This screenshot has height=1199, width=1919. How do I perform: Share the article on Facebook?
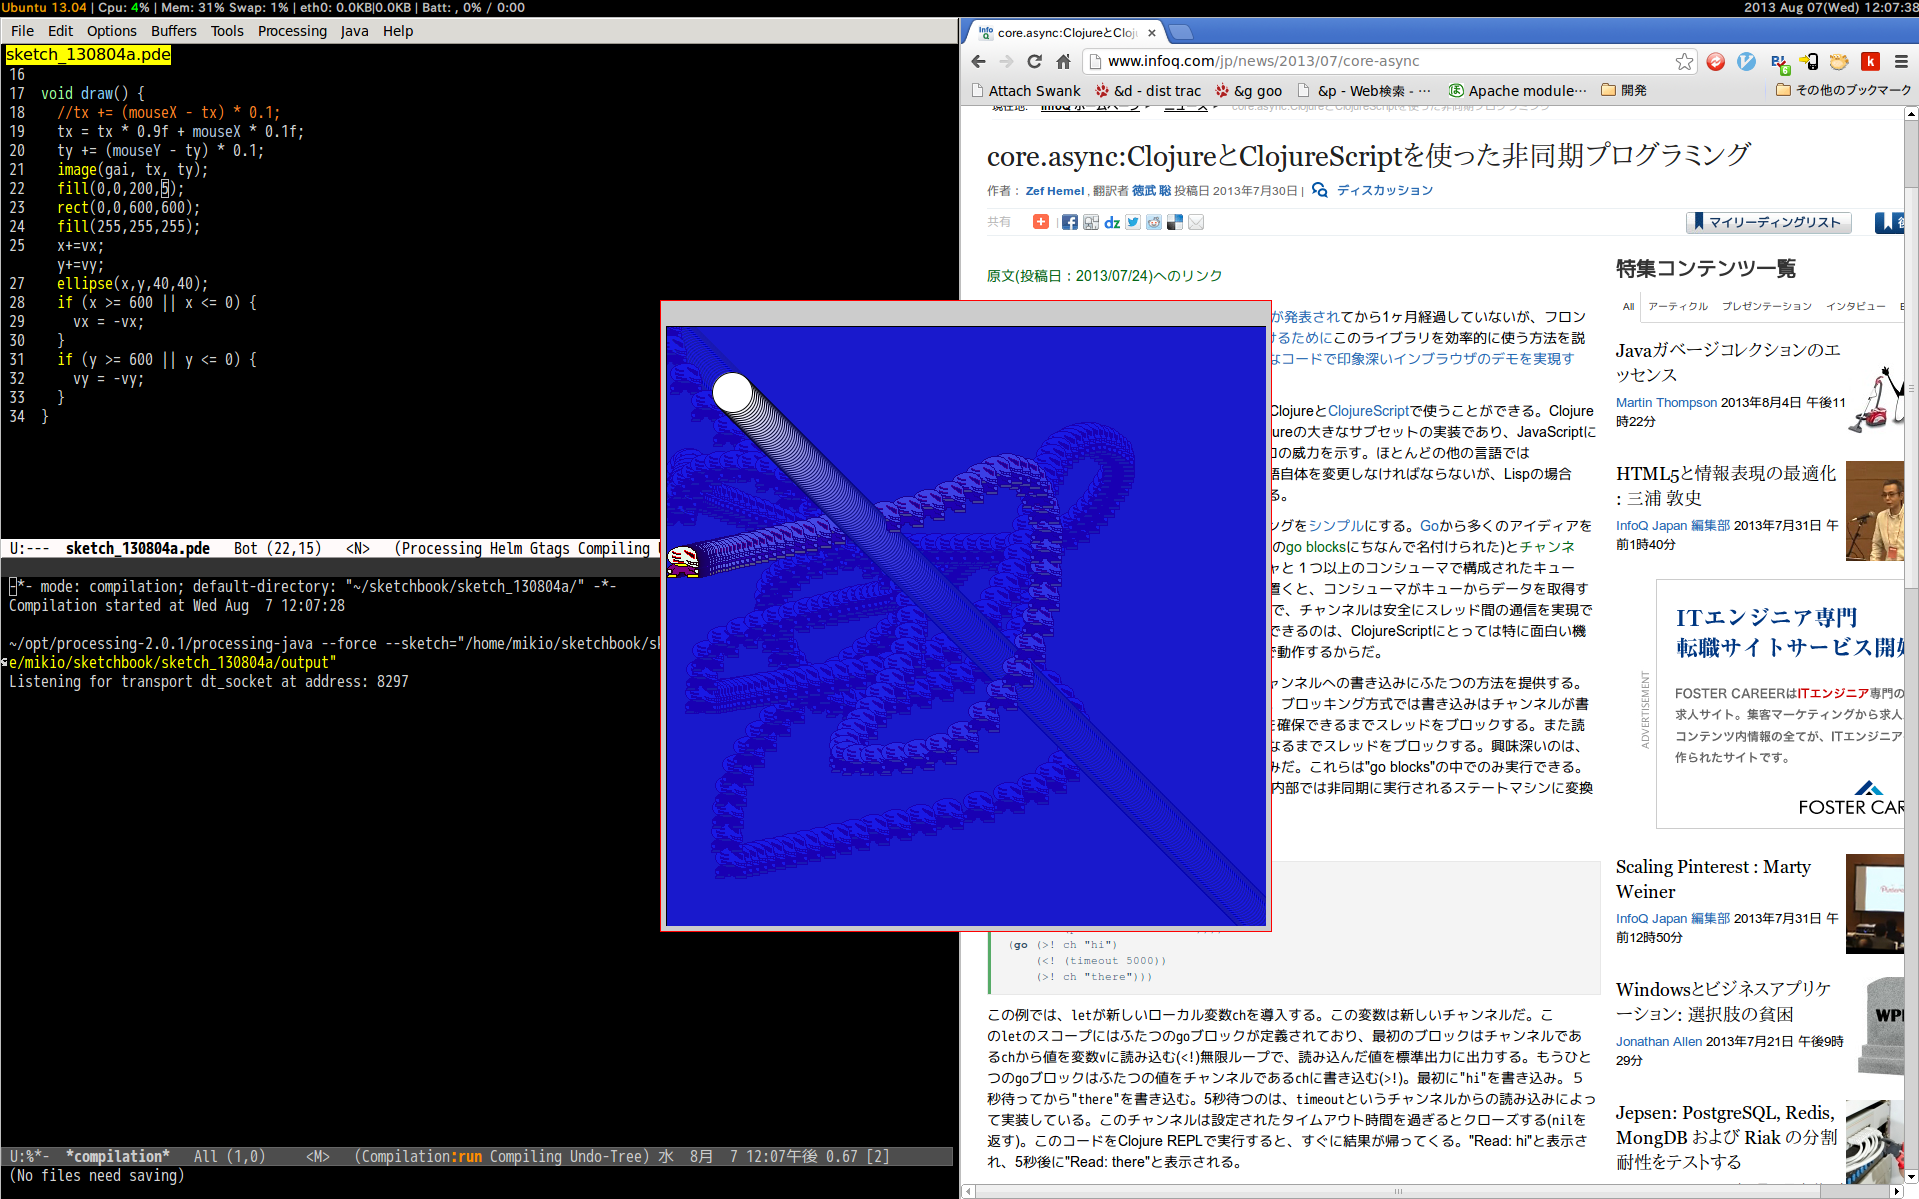1070,222
